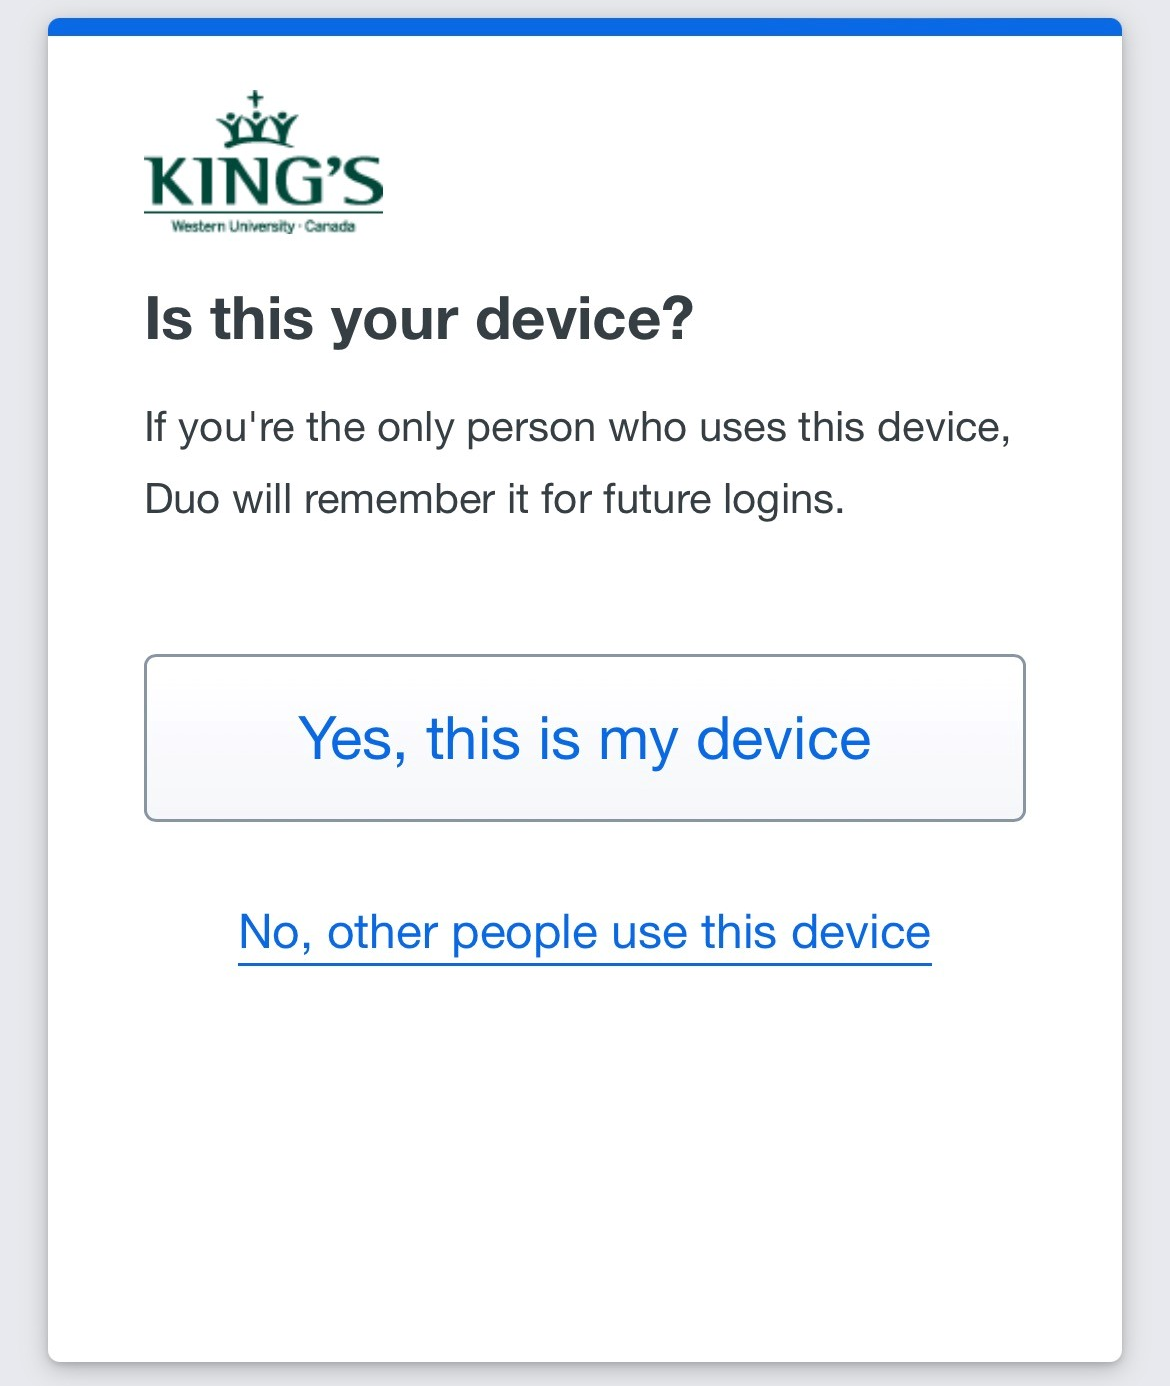Viewport: 1170px width, 1386px height.
Task: Click the Western University Canada tagline
Action: (263, 227)
